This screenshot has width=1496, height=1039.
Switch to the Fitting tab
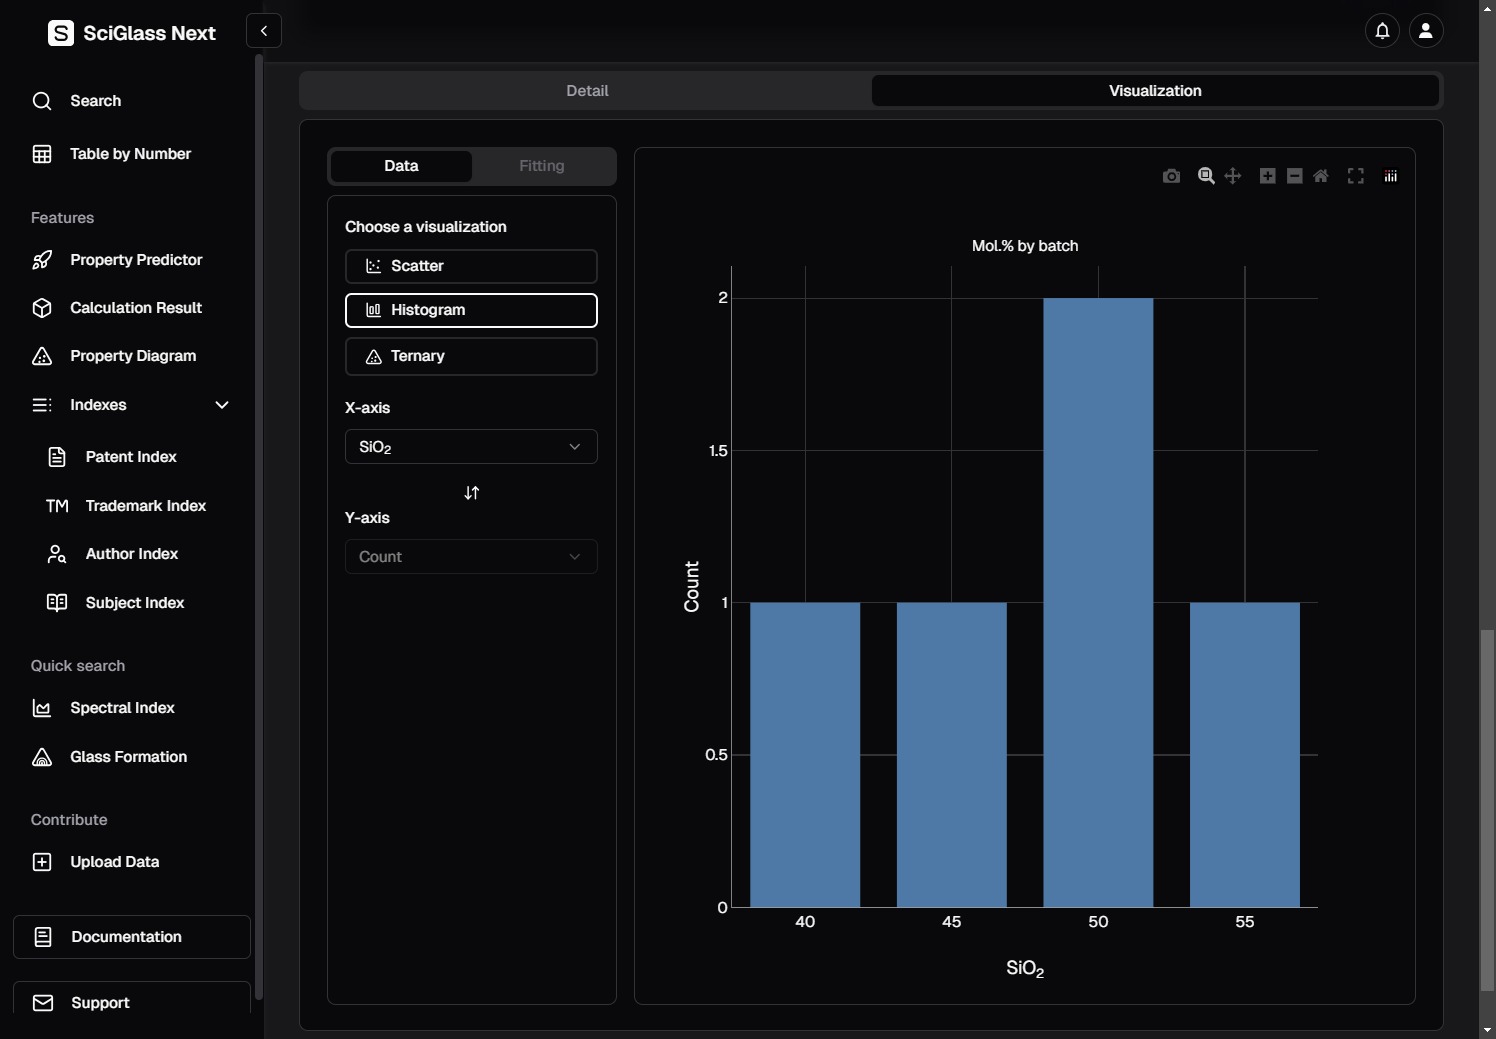tap(542, 166)
